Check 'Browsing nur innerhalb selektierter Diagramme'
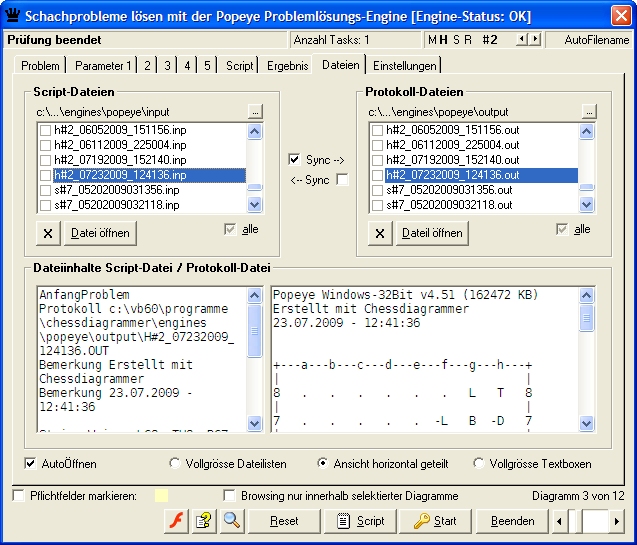The height and width of the screenshot is (545, 637). 230,496
